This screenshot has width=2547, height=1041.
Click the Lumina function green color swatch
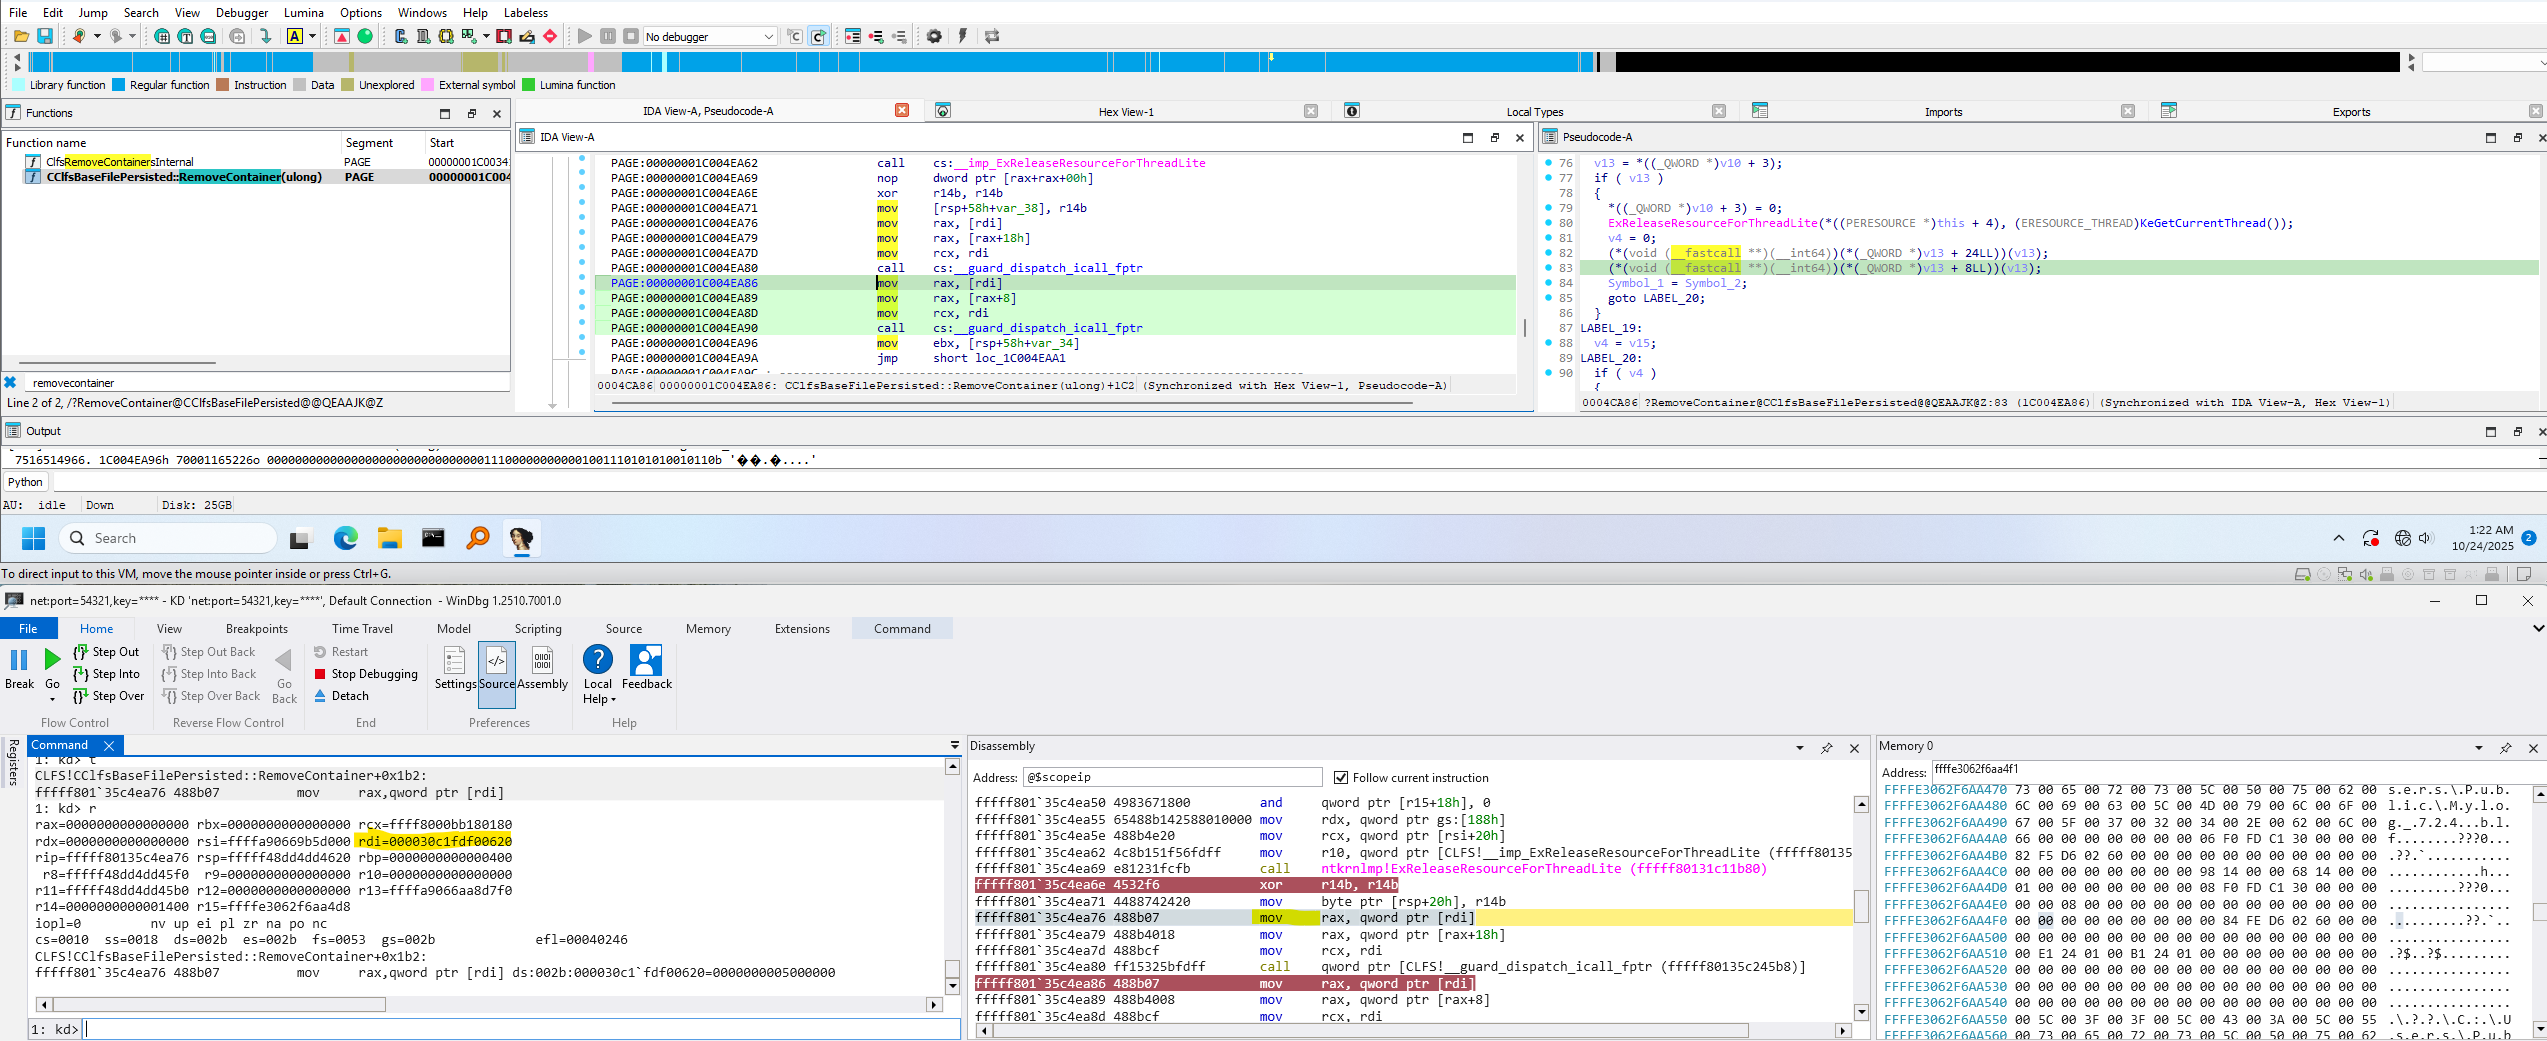(529, 85)
